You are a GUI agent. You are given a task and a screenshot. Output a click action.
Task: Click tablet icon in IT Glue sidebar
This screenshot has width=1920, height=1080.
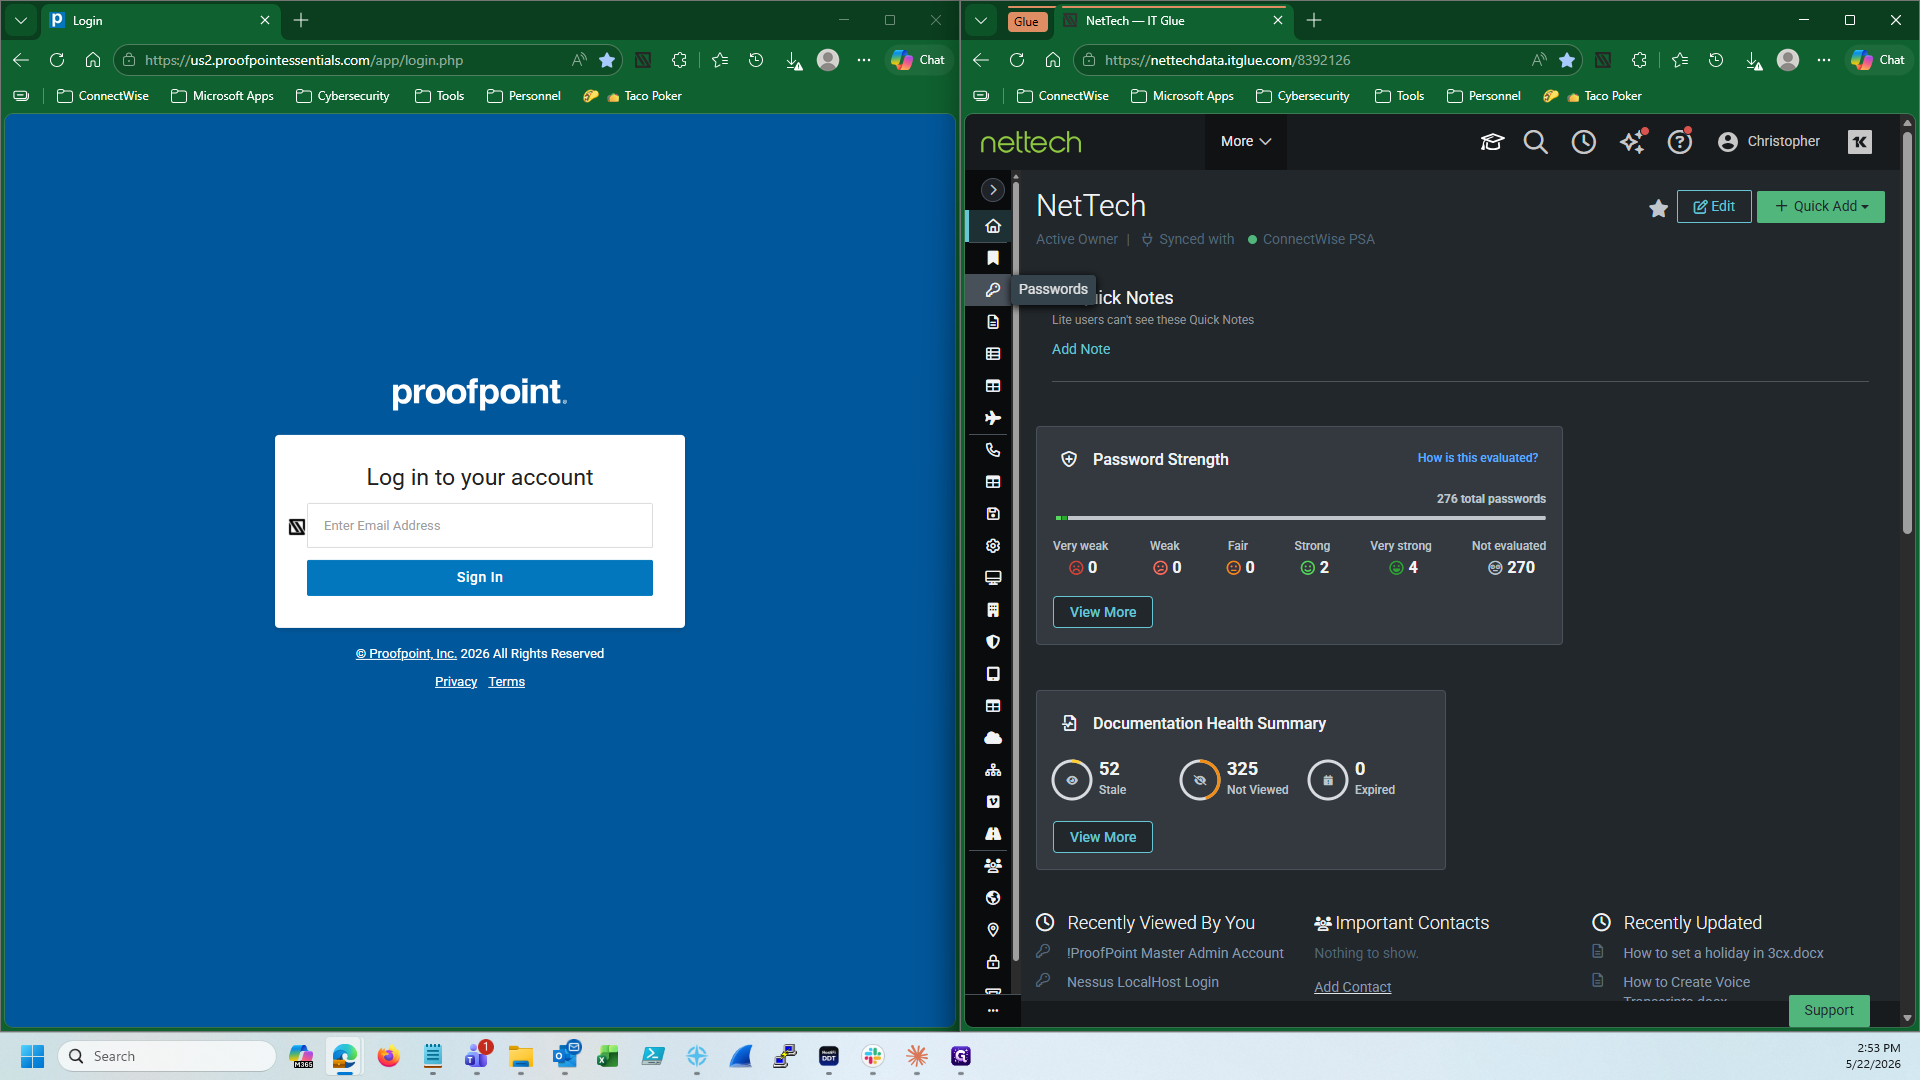tap(992, 674)
